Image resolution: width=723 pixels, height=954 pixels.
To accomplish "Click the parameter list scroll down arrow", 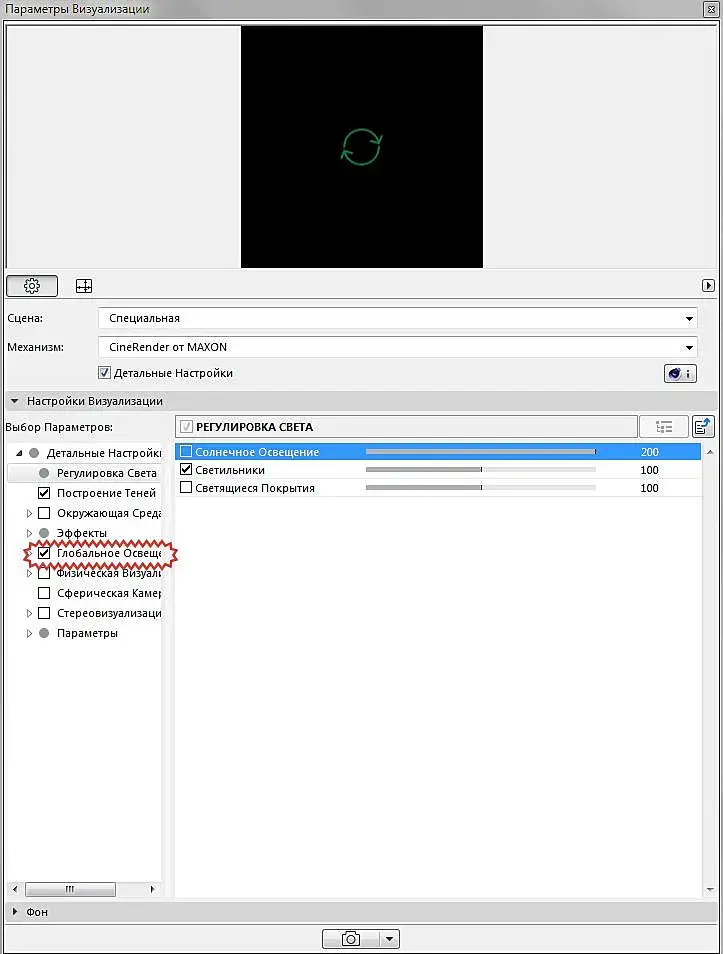I will [710, 890].
